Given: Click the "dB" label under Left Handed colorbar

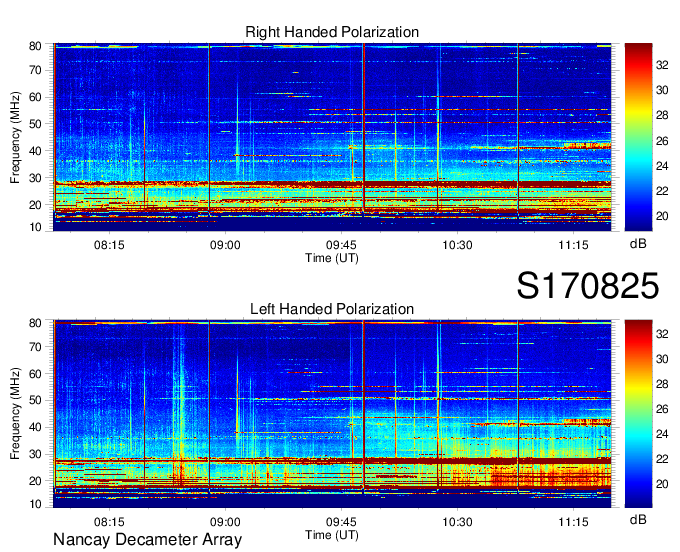Looking at the screenshot, I should (638, 519).
